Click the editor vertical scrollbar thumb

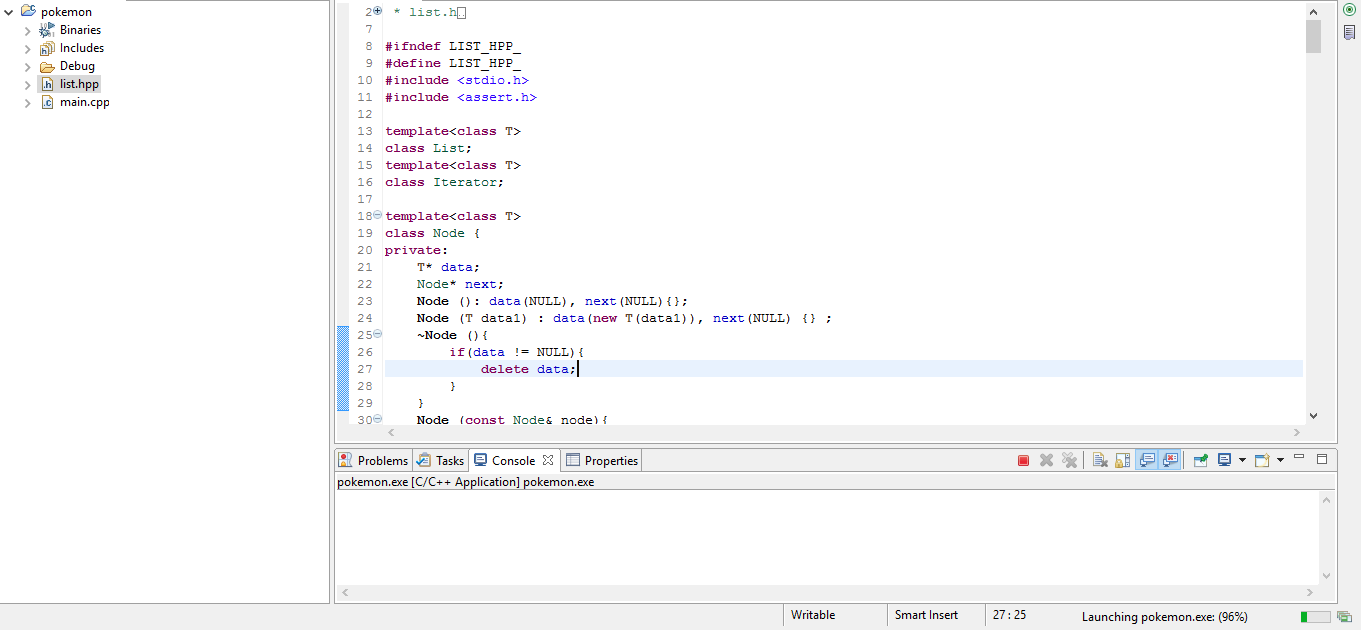point(1313,35)
